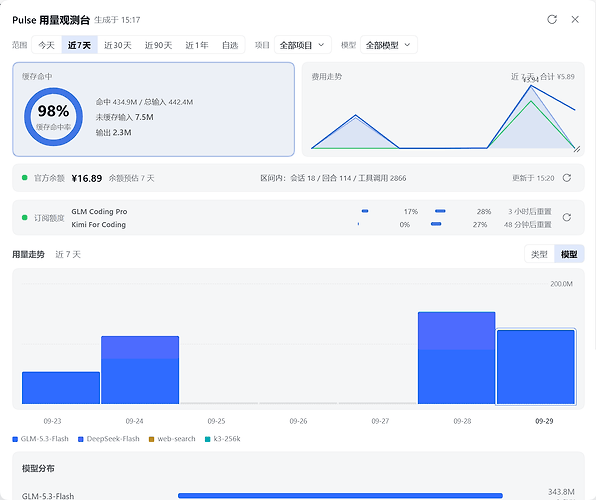The image size is (596, 500).
Task: Click the 09-28 usage bar
Action: coord(457,358)
